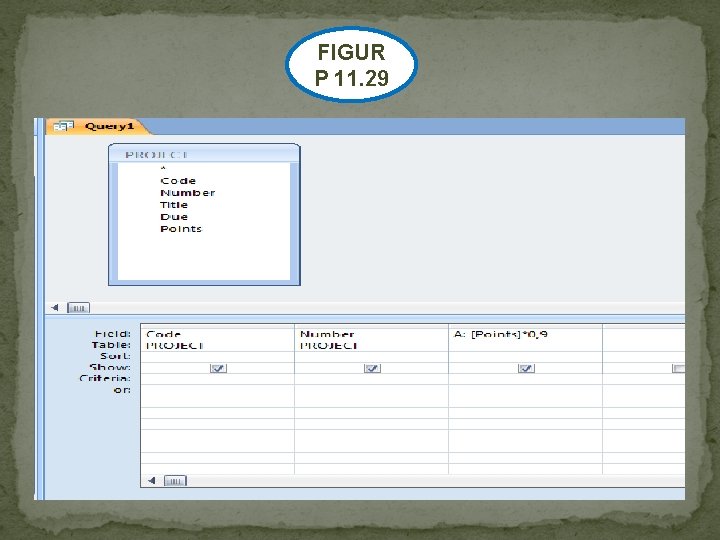Image resolution: width=720 pixels, height=540 pixels.
Task: Uncheck the Show box for Number column
Action: coord(372,368)
